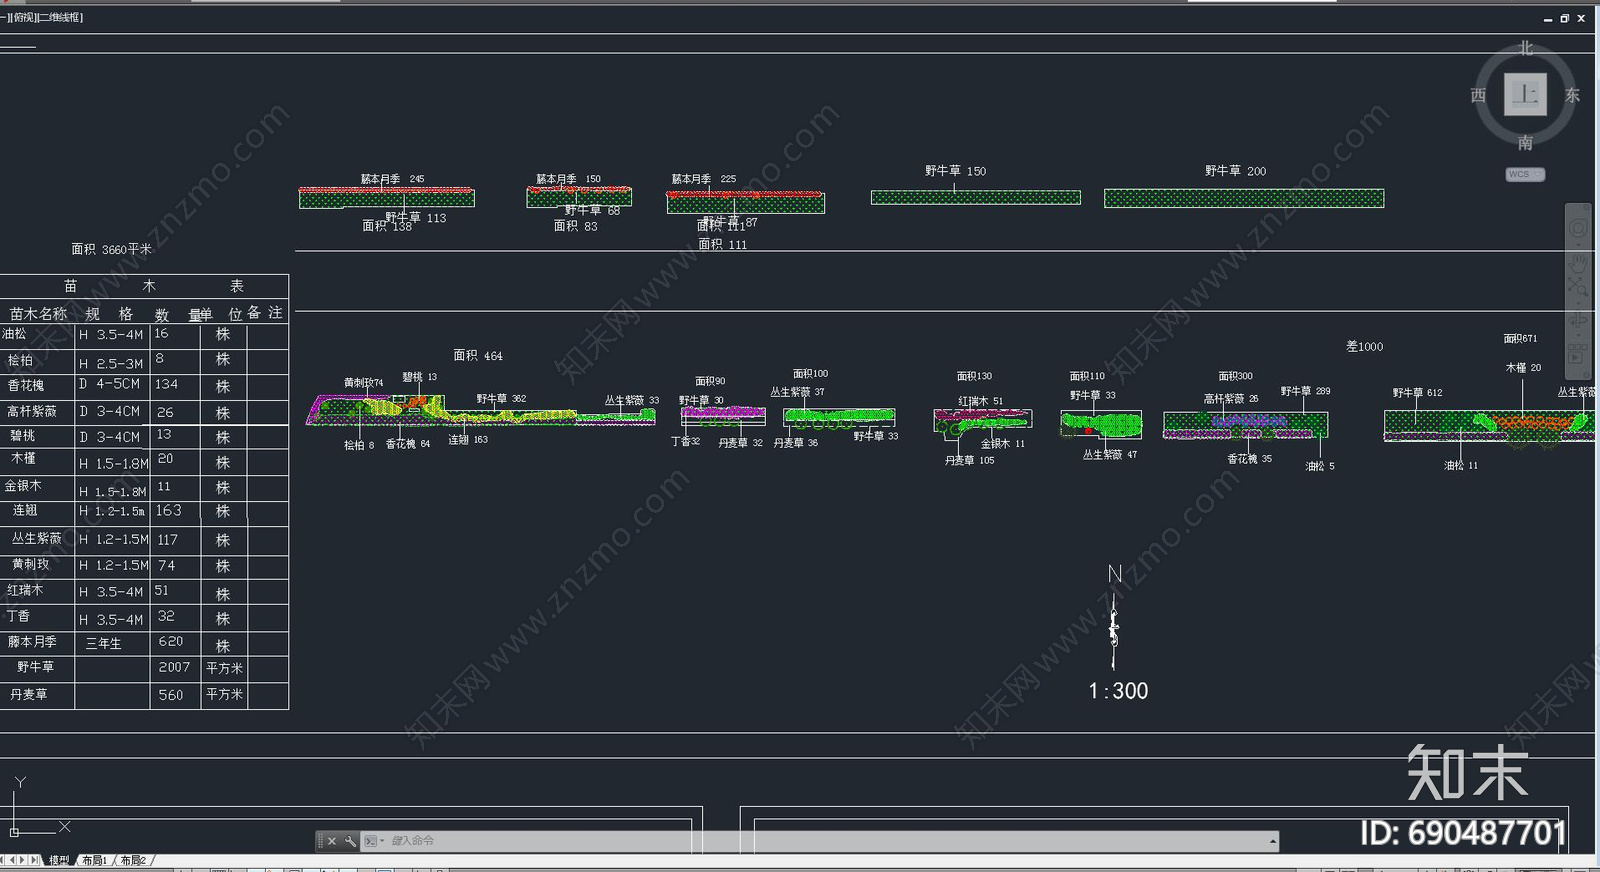Select the 面积 464 label

(x=478, y=355)
